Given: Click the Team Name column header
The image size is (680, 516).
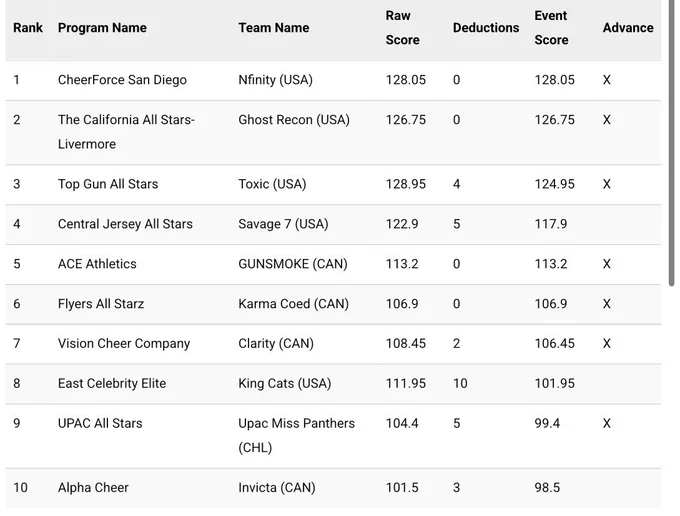Looking at the screenshot, I should point(274,28).
